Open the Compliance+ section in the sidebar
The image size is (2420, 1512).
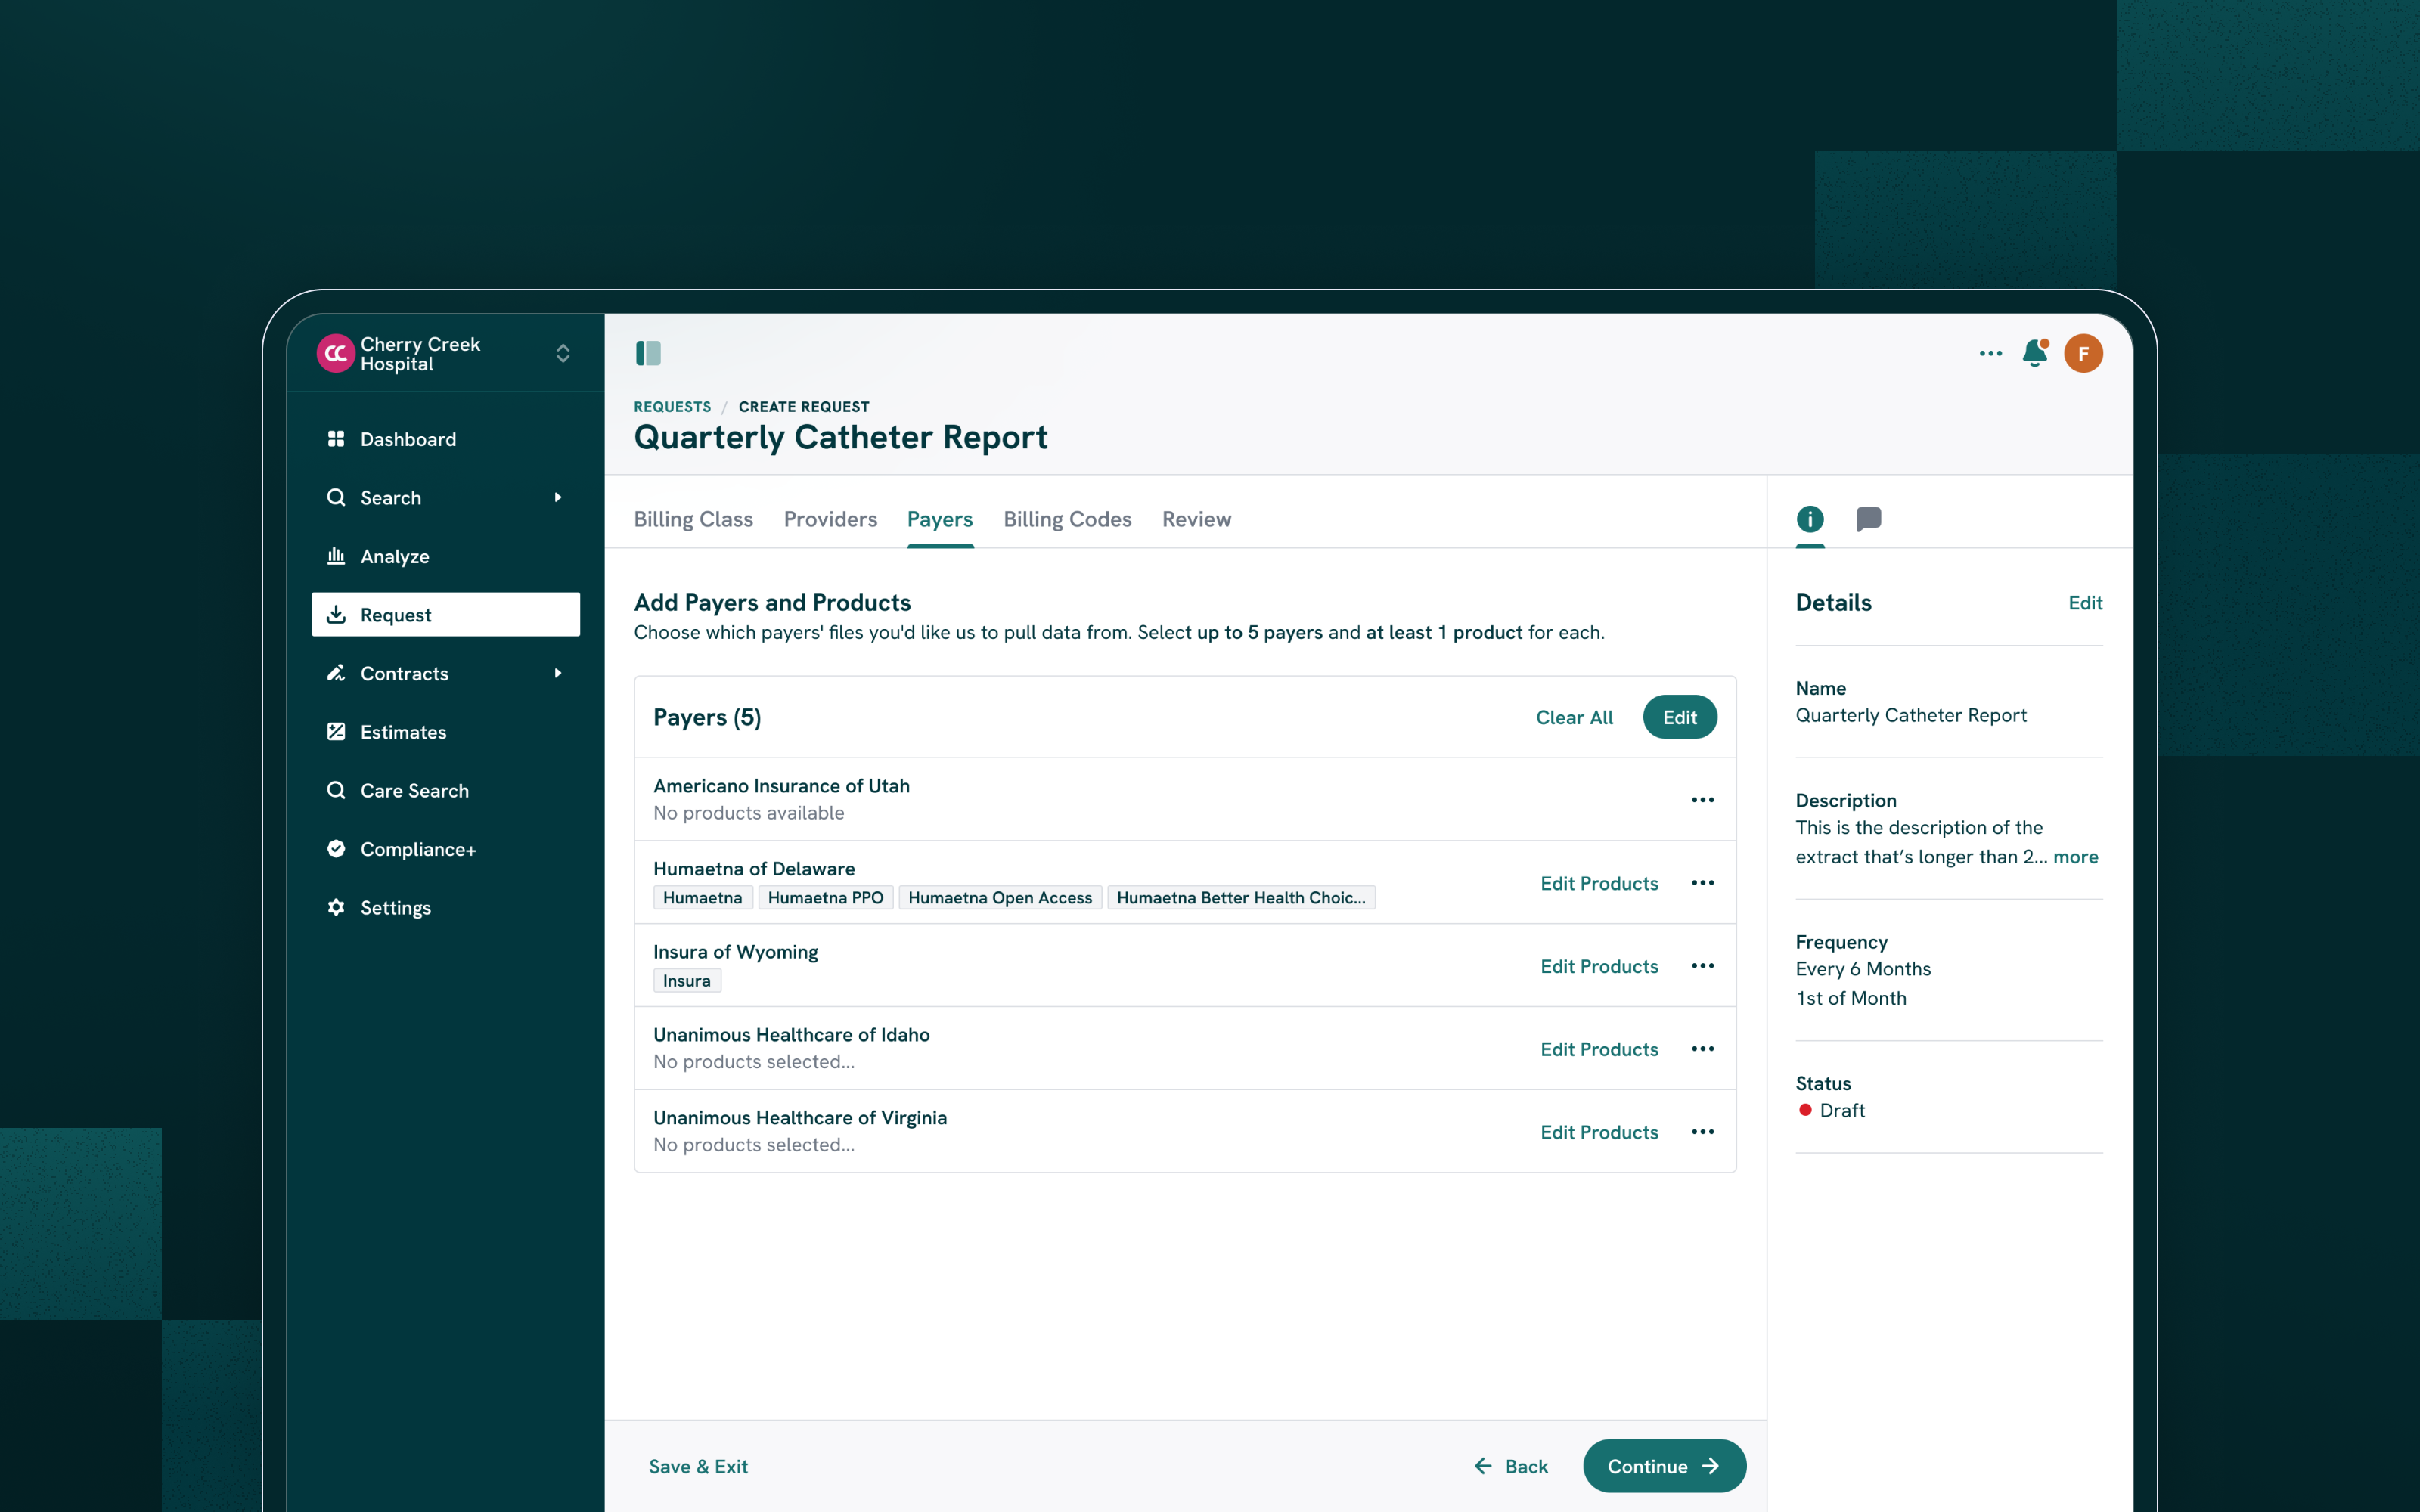point(417,849)
